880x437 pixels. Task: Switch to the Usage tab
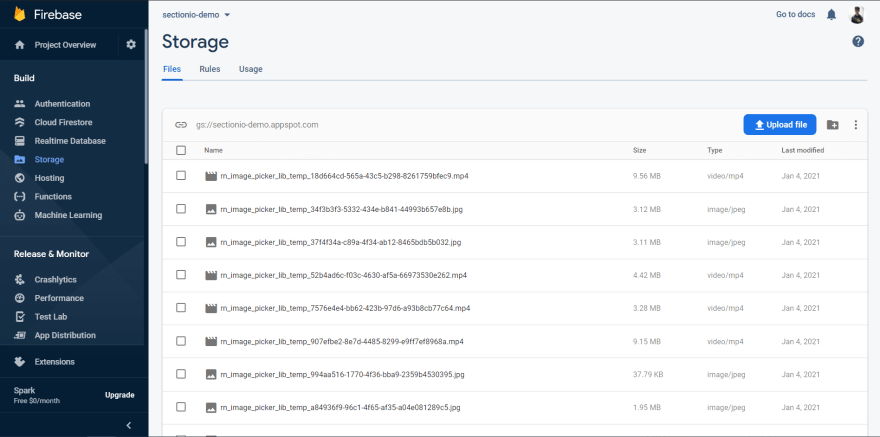coord(250,70)
